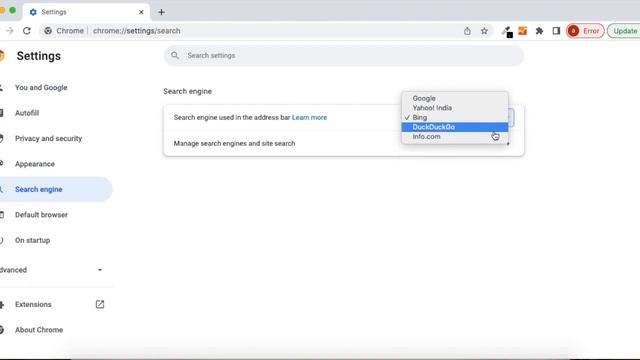Screen dimensions: 640x360
Task: Choose DuckDuckGo from the dropdown list
Action: (455, 127)
